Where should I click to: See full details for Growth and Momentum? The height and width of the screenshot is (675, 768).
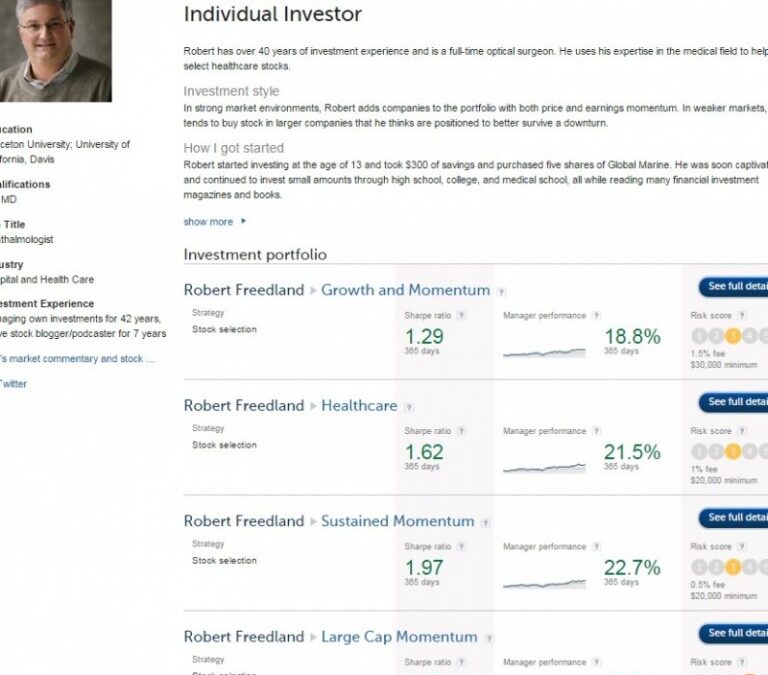735,287
